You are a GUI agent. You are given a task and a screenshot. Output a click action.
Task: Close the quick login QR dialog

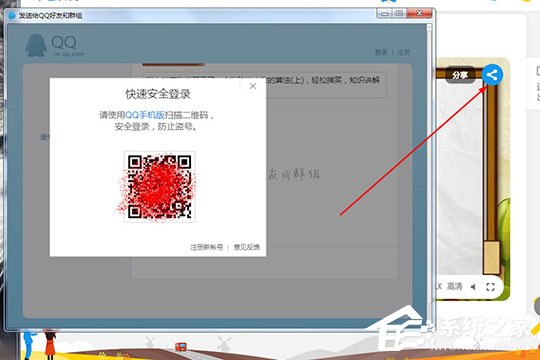tap(253, 86)
